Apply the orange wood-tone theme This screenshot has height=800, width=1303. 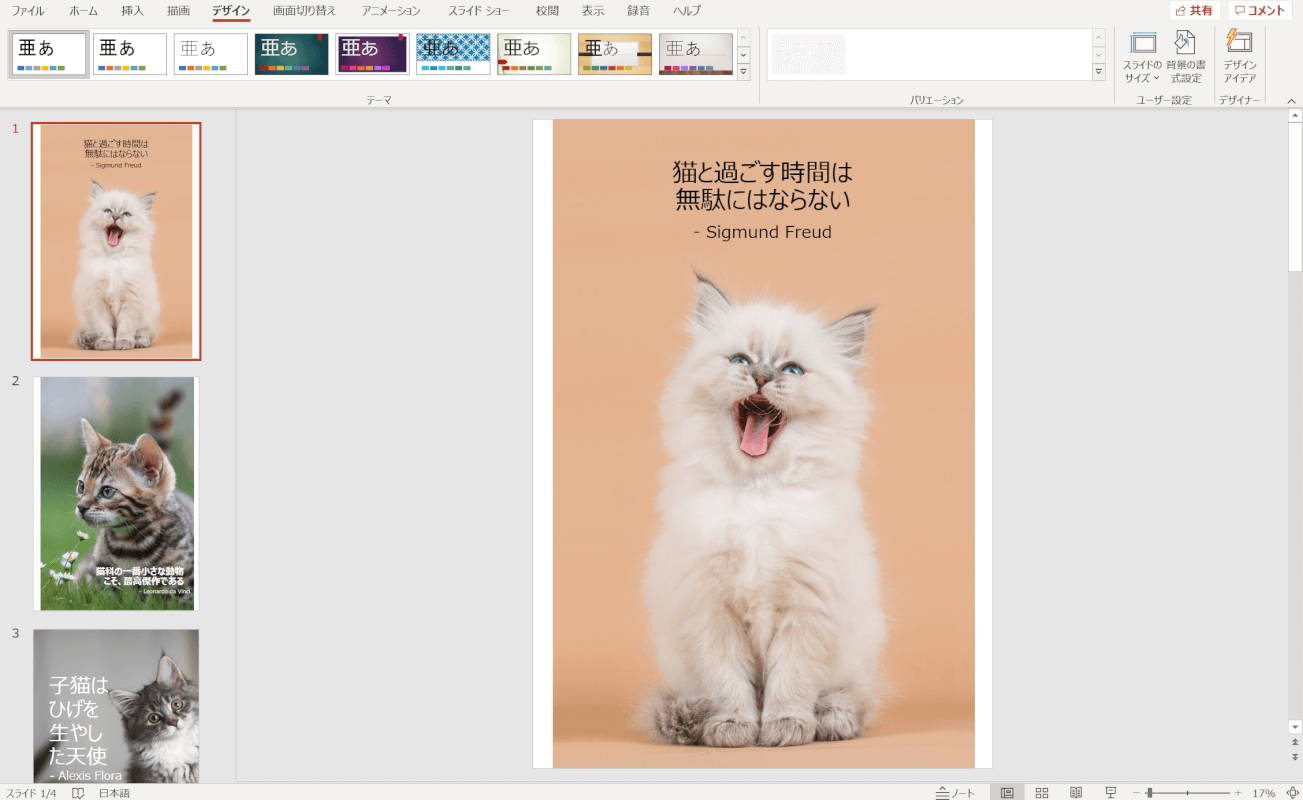pos(615,54)
